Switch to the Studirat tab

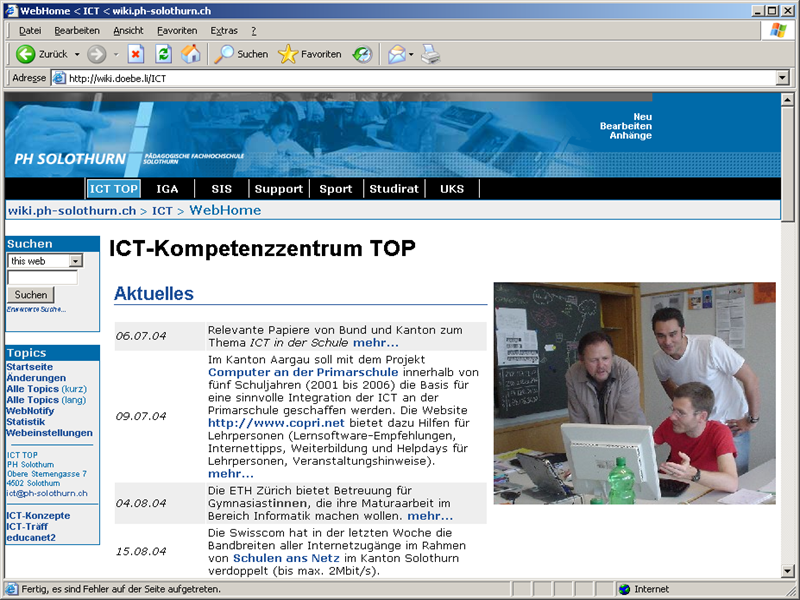coord(394,189)
